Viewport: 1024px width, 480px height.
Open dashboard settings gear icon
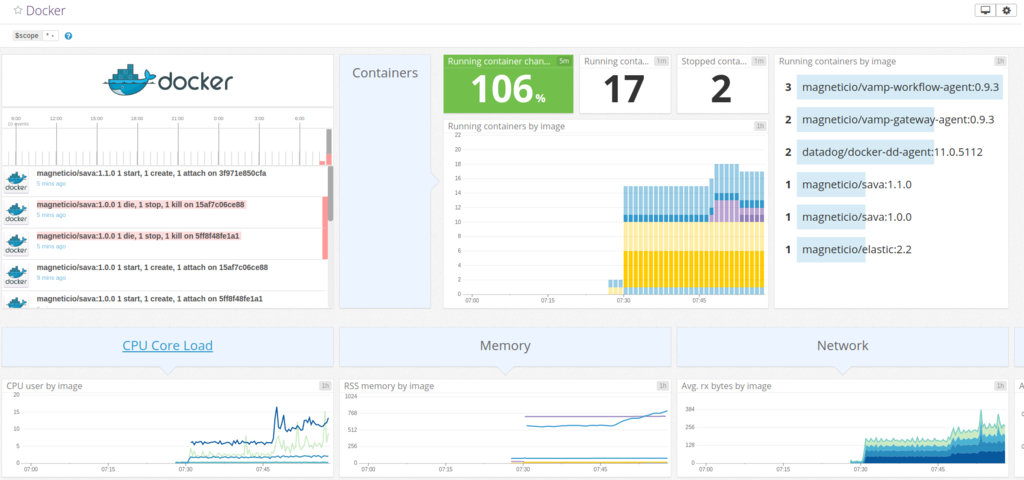tap(1006, 10)
